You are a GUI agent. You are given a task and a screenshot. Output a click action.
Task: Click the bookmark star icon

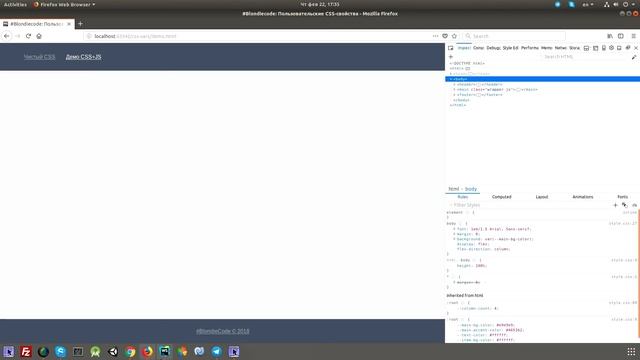454,36
